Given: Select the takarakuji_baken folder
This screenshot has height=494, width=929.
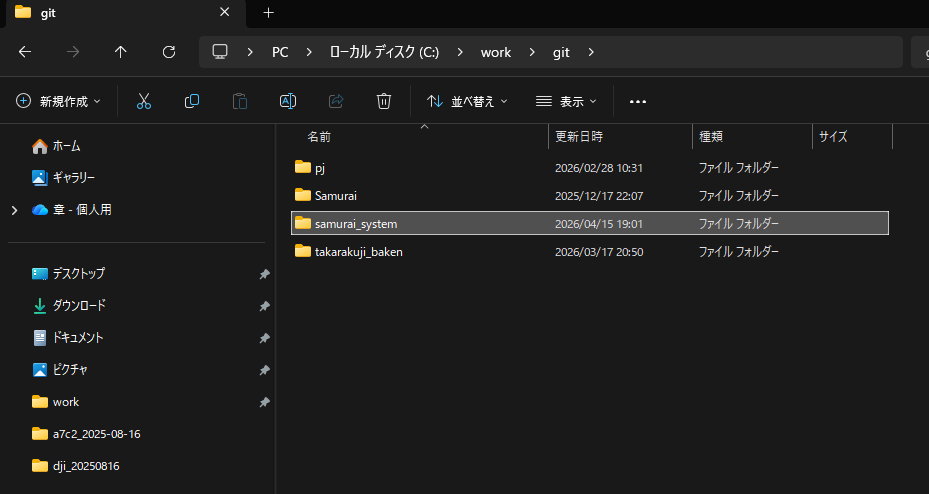Looking at the screenshot, I should click(x=358, y=252).
